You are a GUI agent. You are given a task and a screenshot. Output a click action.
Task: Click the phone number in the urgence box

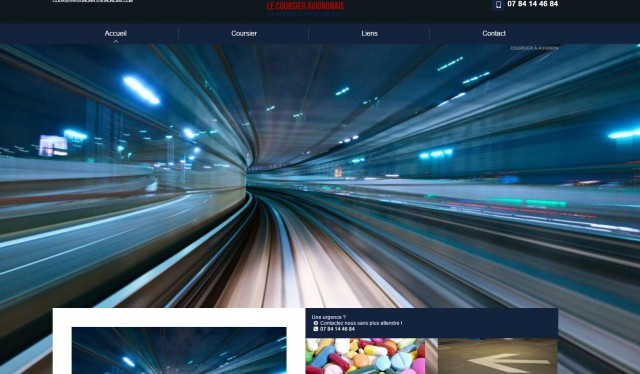(337, 329)
